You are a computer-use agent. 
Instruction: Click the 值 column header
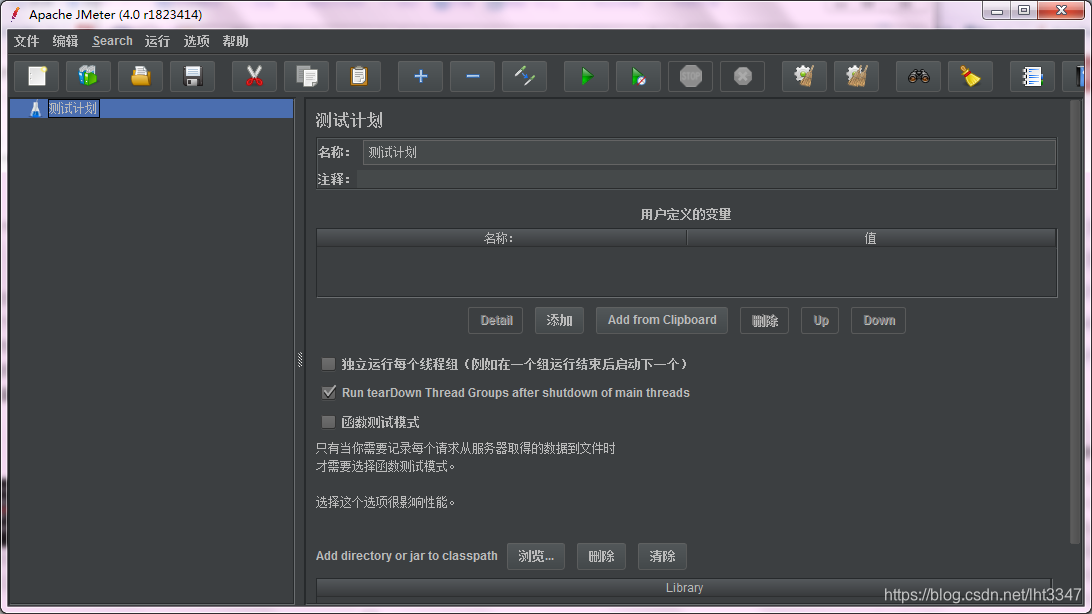(x=871, y=238)
